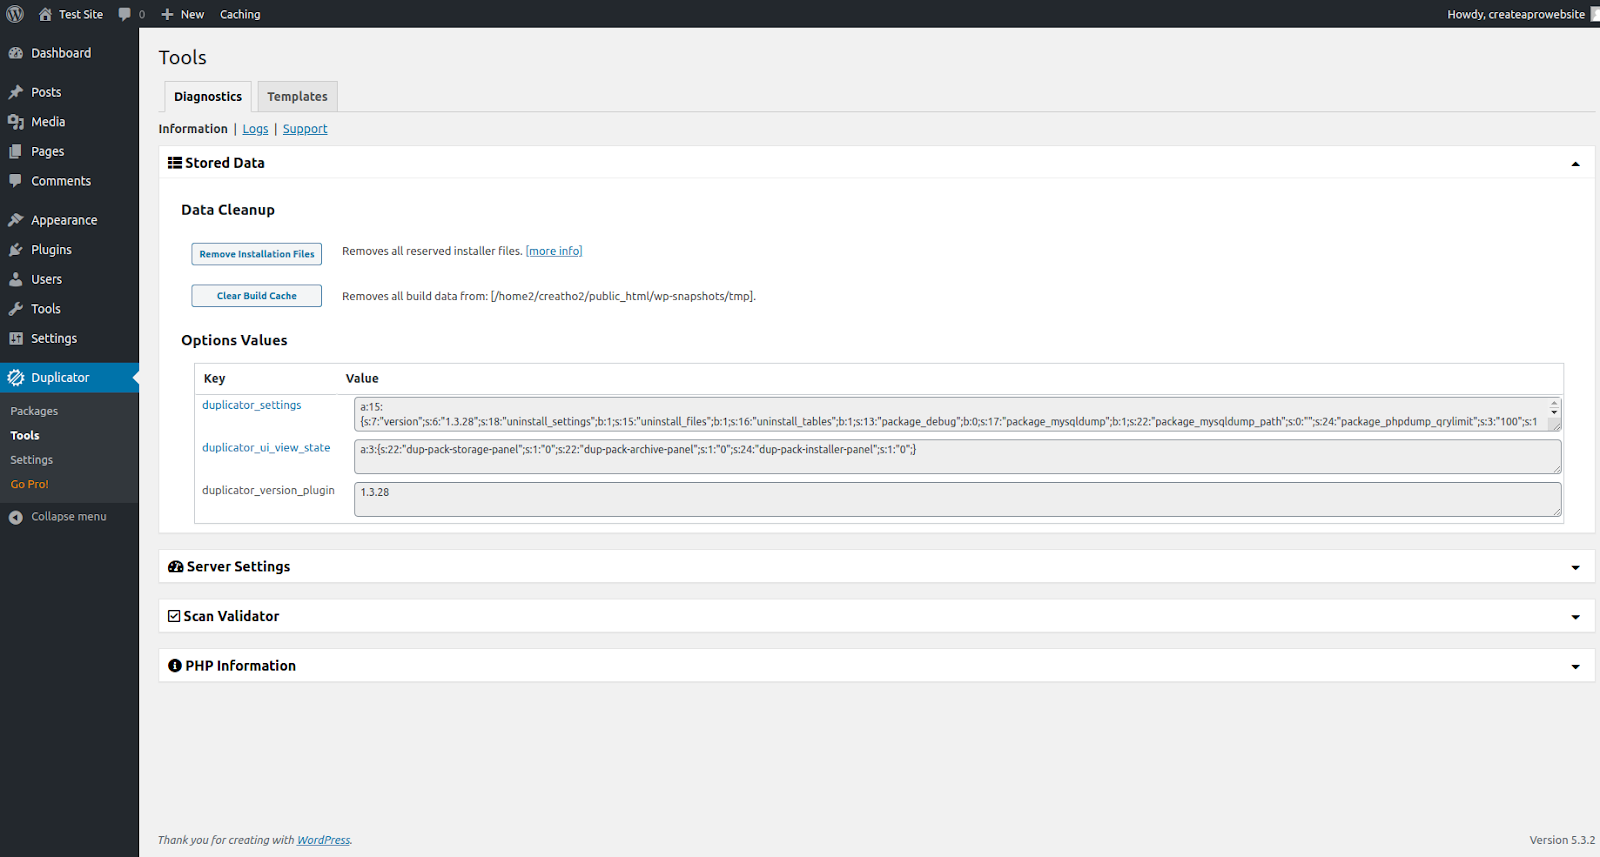Click the Media icon in sidebar
Viewport: 1600px width, 857px height.
tap(16, 122)
